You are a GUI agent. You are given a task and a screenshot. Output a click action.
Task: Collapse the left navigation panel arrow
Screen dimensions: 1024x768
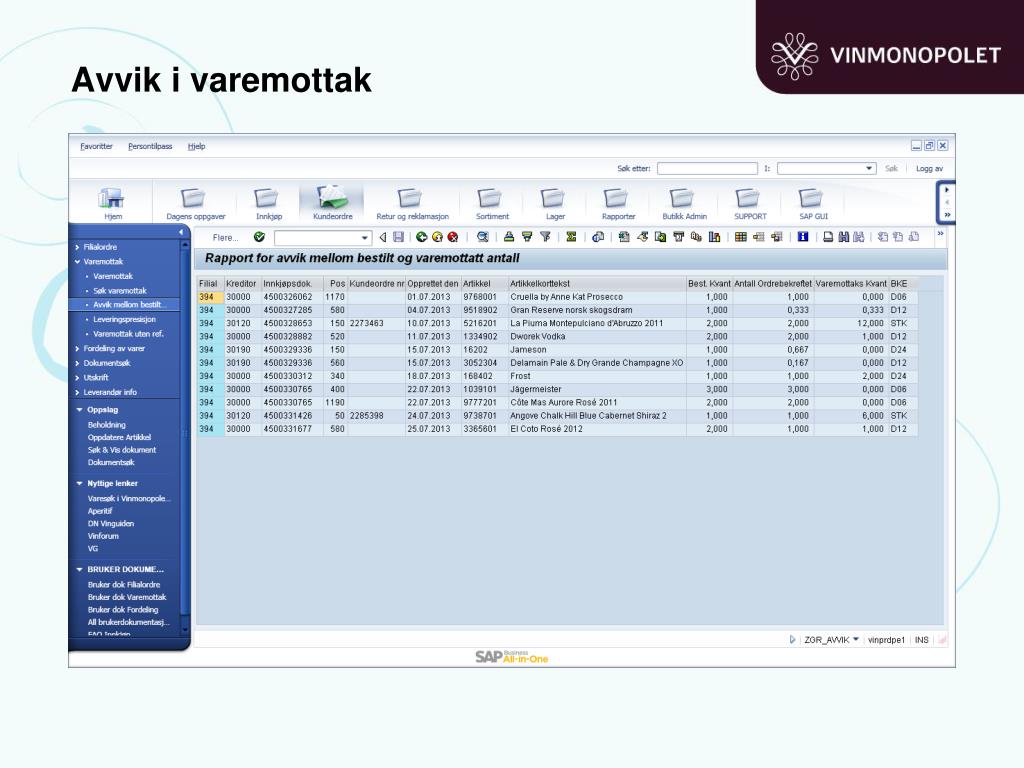181,232
